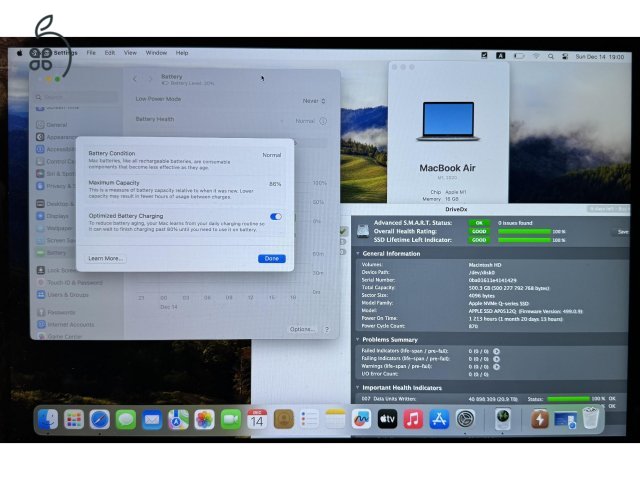
Task: Open the brown lightning bolt app in Dock
Action: (540, 419)
